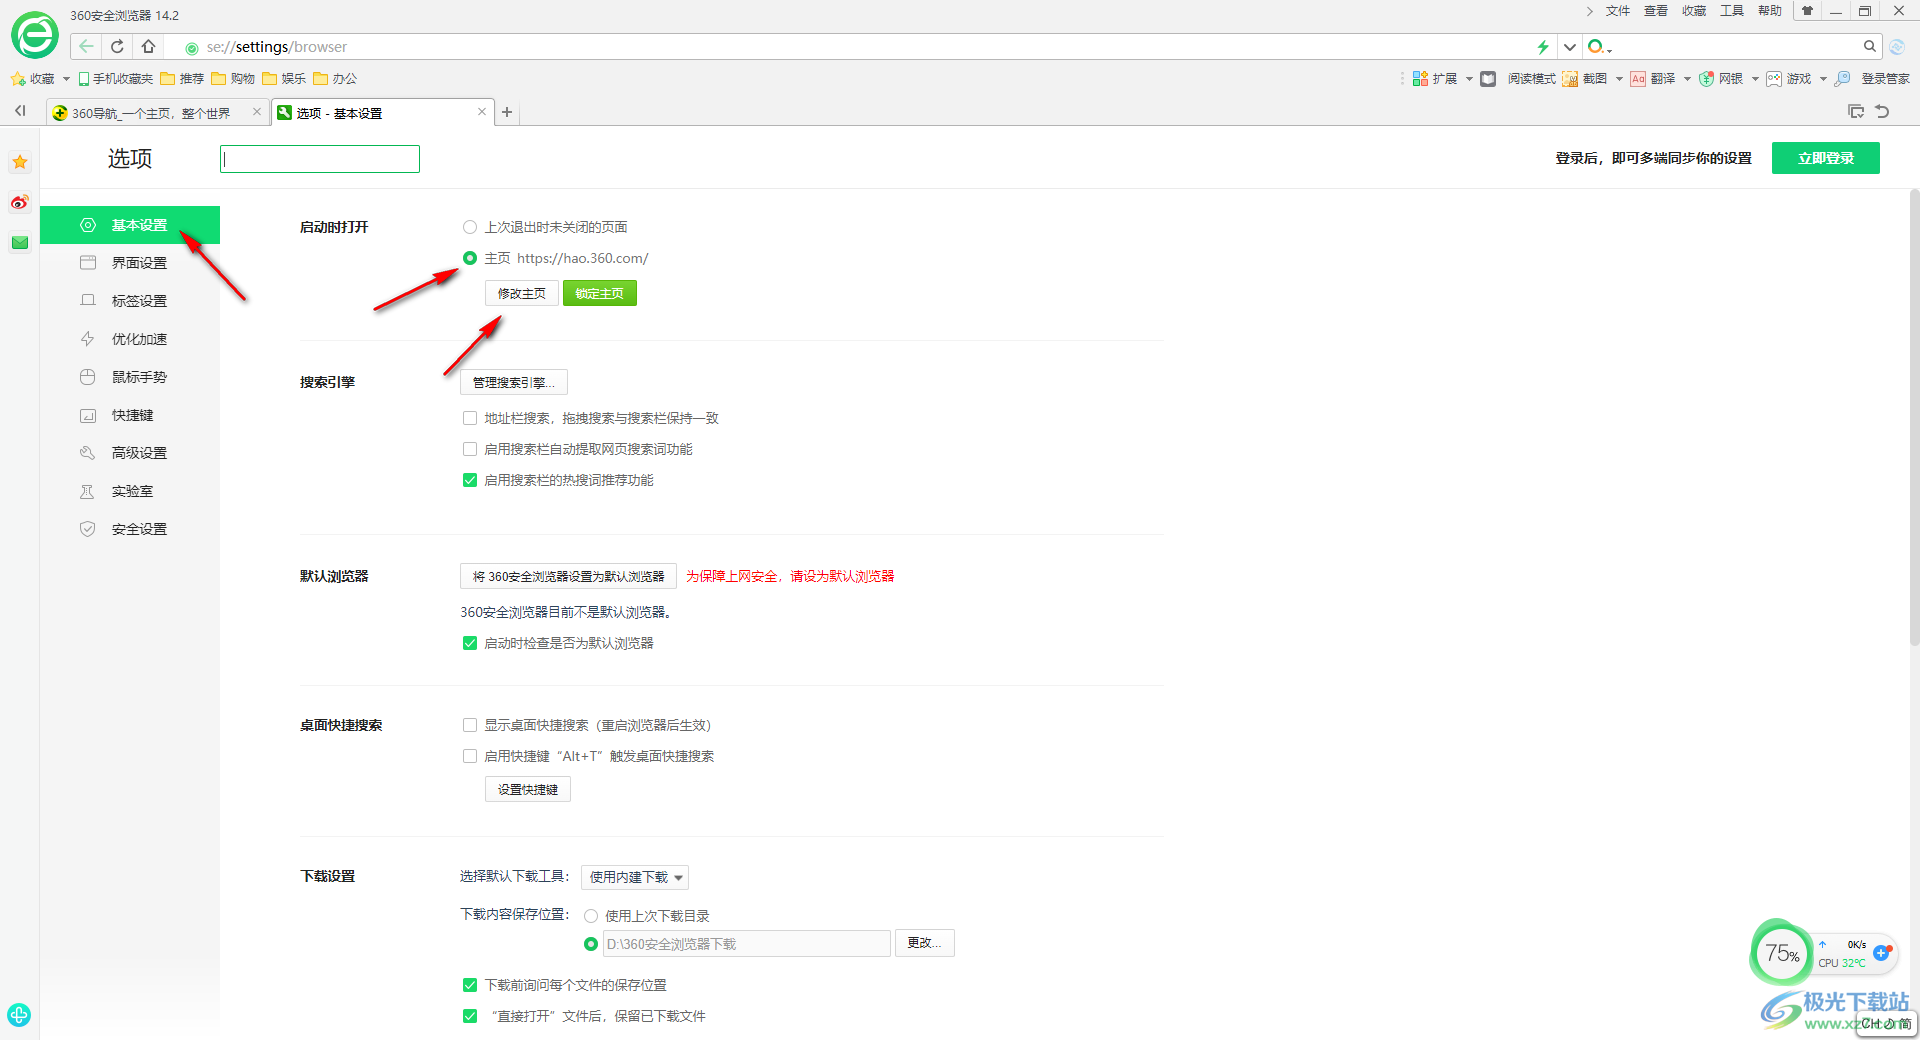This screenshot has width=1920, height=1040.
Task: Open 使用内建下载 download tool dropdown
Action: pos(635,877)
